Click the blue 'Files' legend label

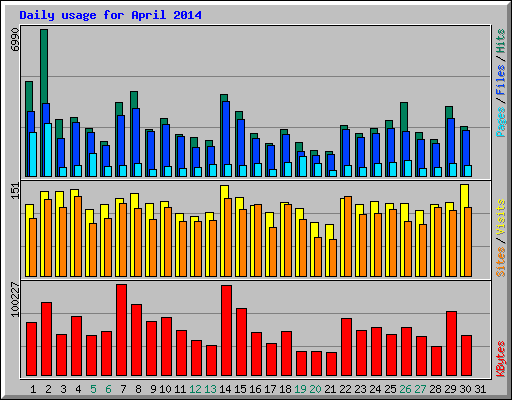(501, 80)
